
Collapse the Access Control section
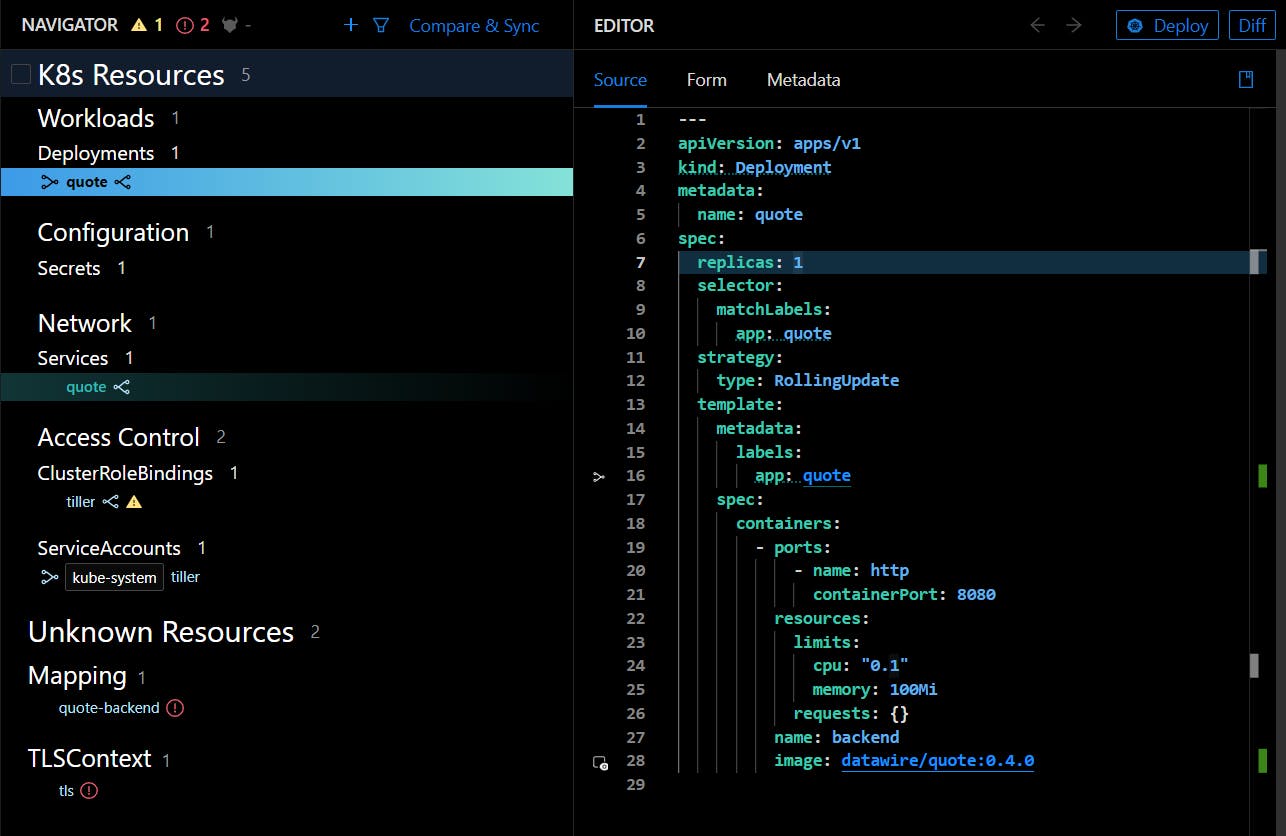119,437
